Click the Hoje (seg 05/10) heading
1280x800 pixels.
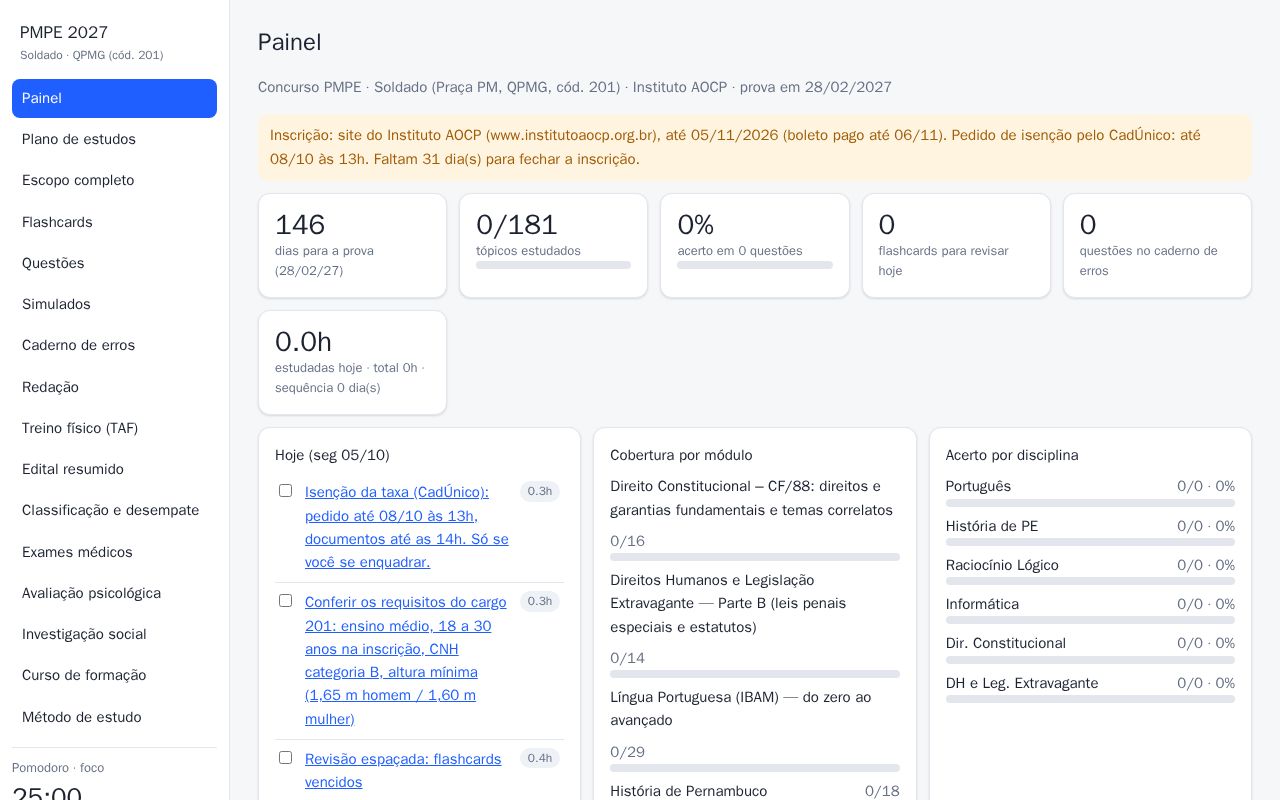[x=332, y=455]
